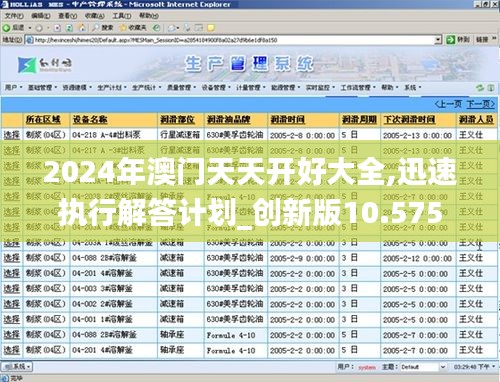Click the company logo icon
The image size is (500, 382).
[x=27, y=65]
